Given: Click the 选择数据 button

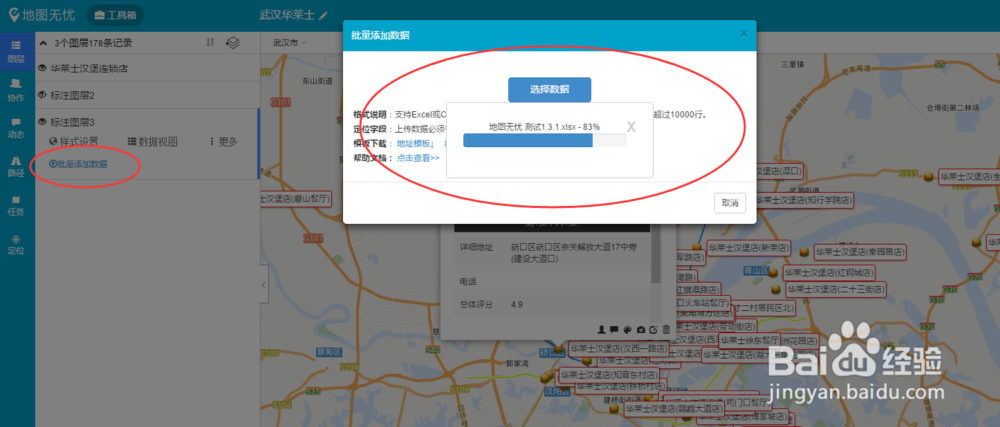Looking at the screenshot, I should (550, 89).
